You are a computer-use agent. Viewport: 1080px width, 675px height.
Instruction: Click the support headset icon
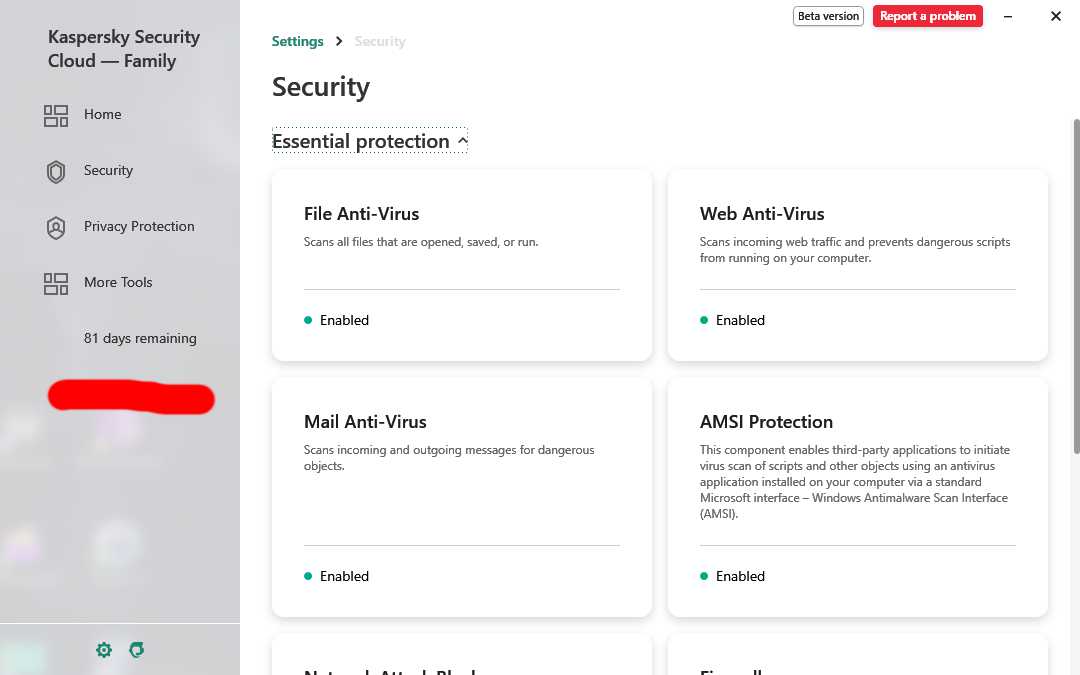137,650
